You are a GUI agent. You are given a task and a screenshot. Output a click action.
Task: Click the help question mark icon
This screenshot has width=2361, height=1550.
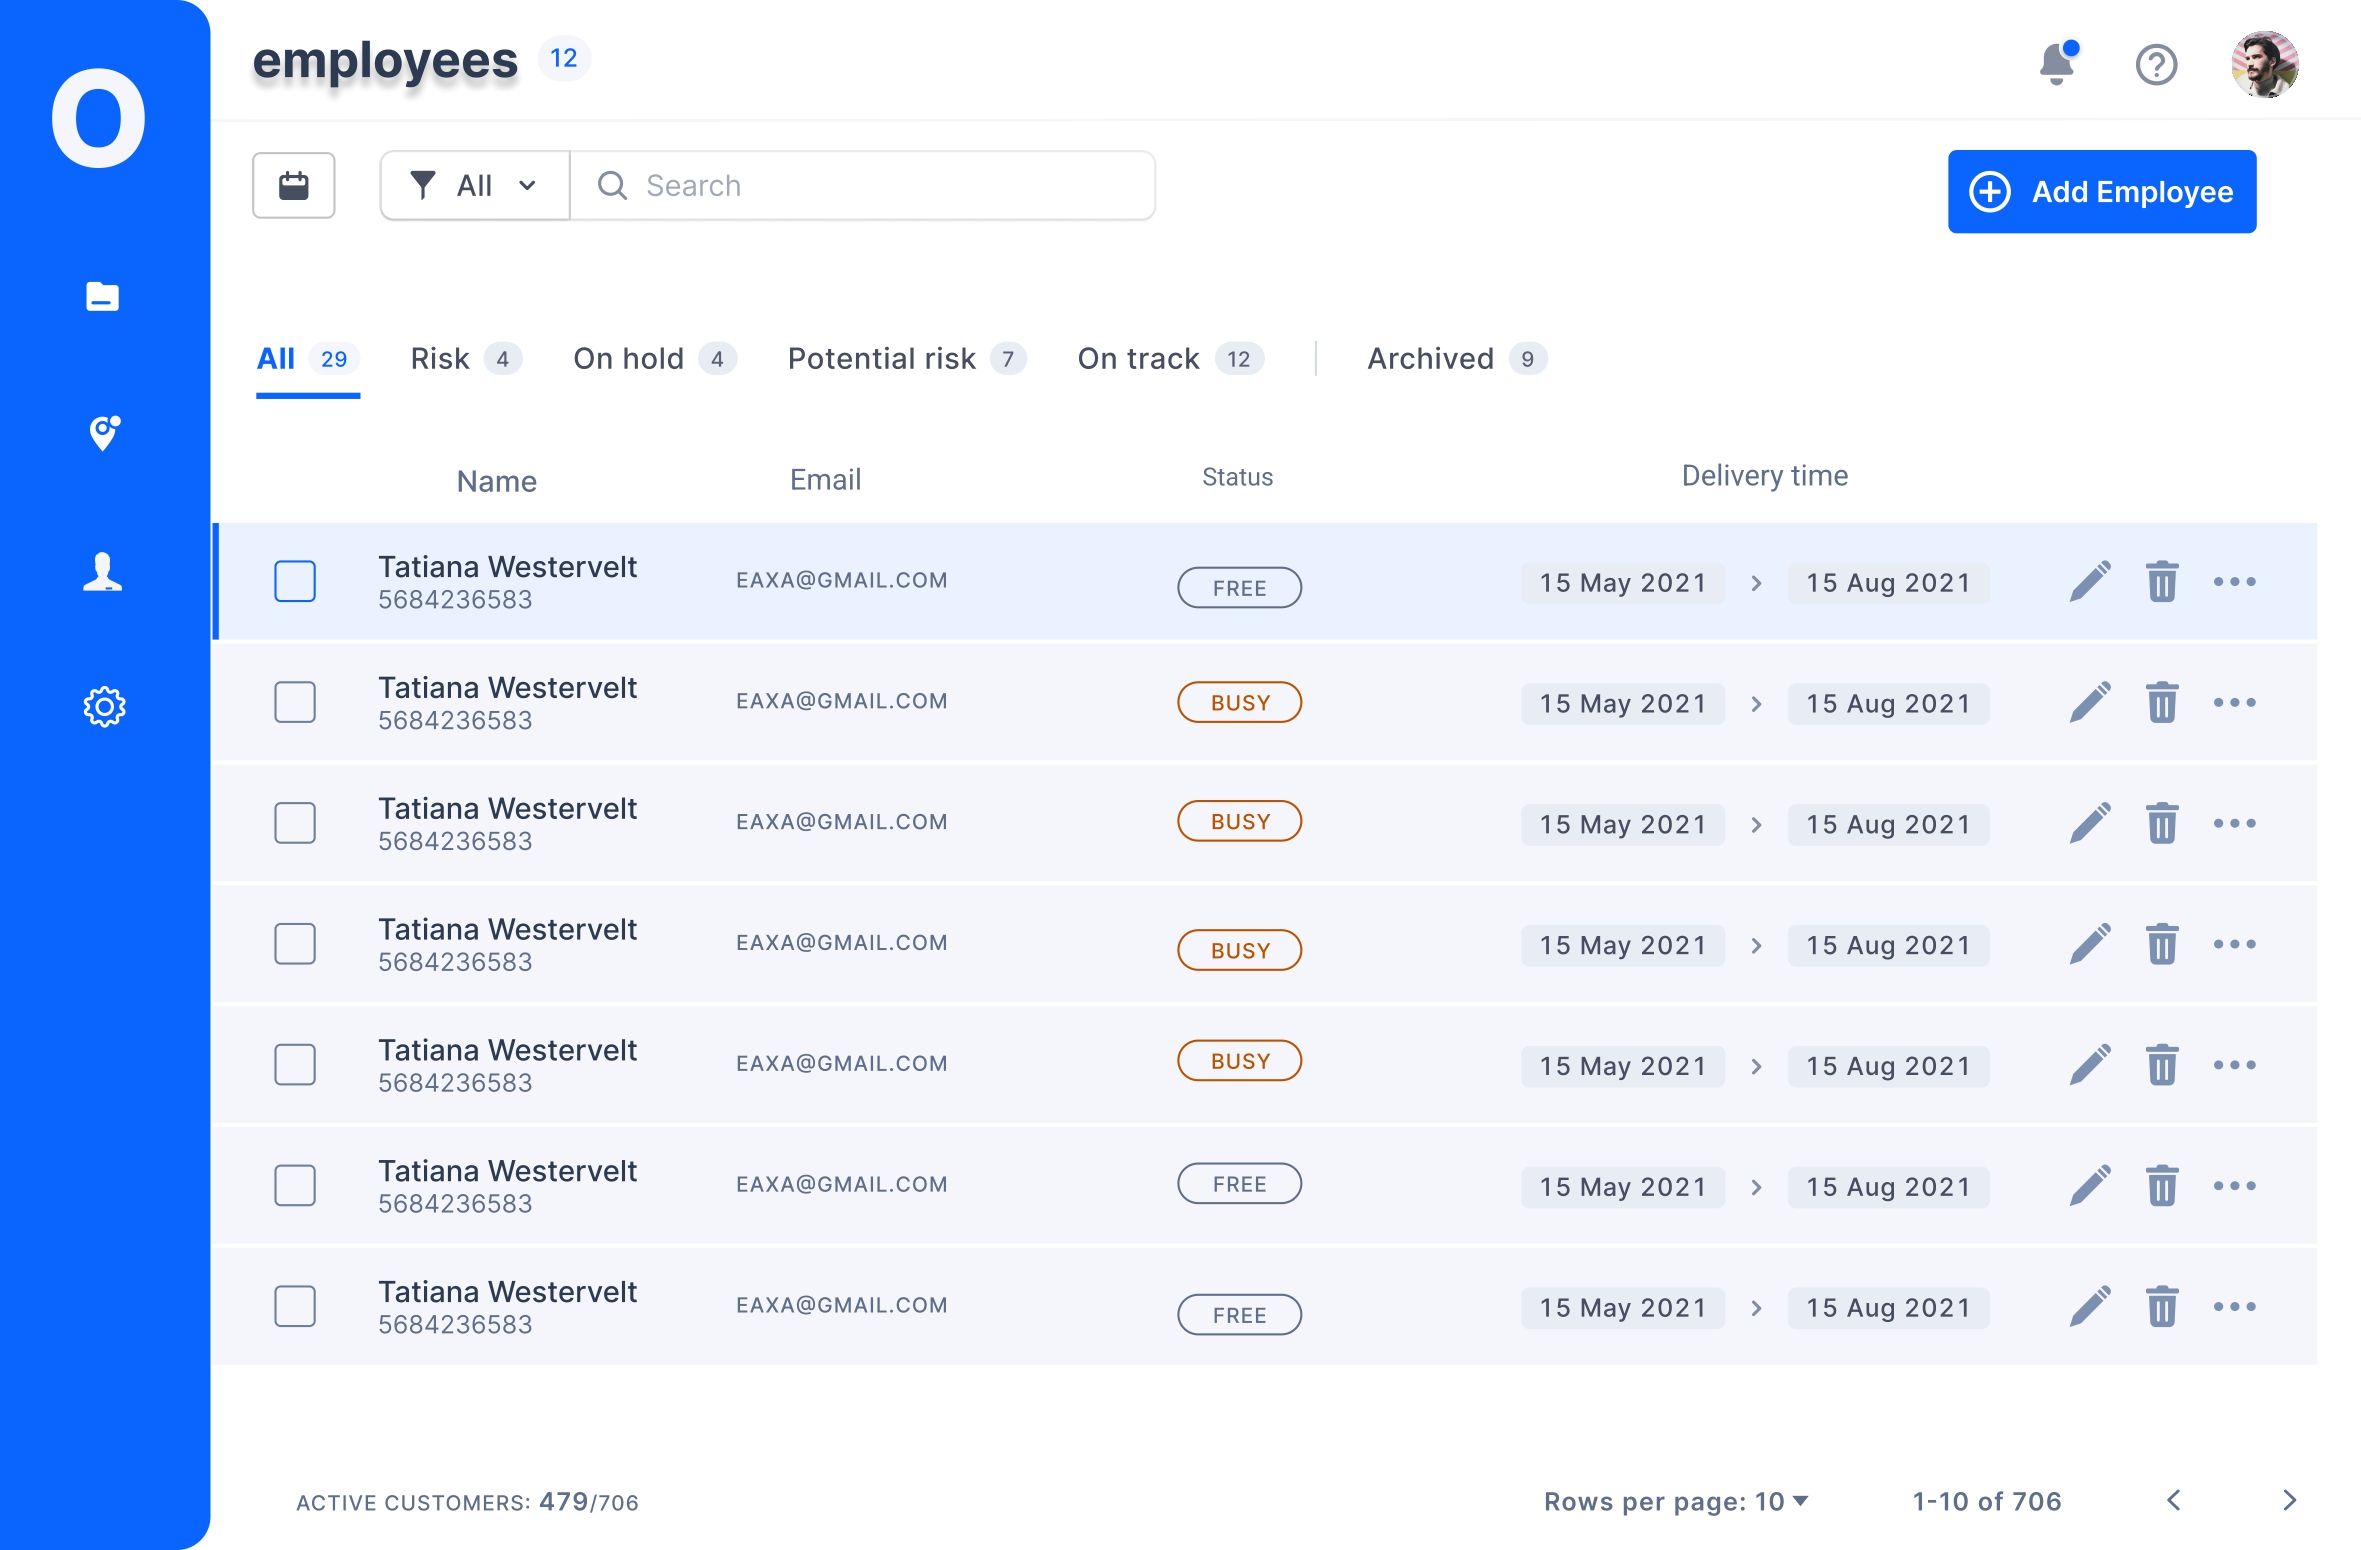coord(2156,65)
